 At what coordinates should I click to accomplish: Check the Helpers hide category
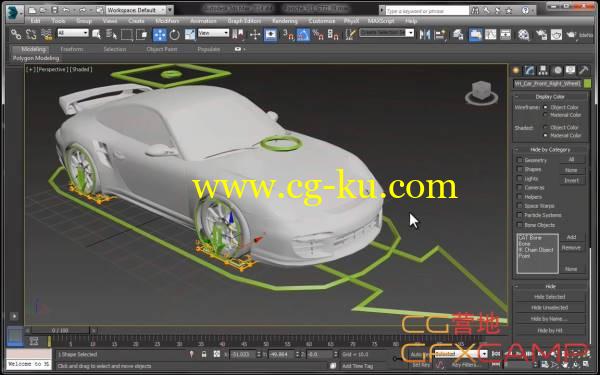[x=520, y=197]
